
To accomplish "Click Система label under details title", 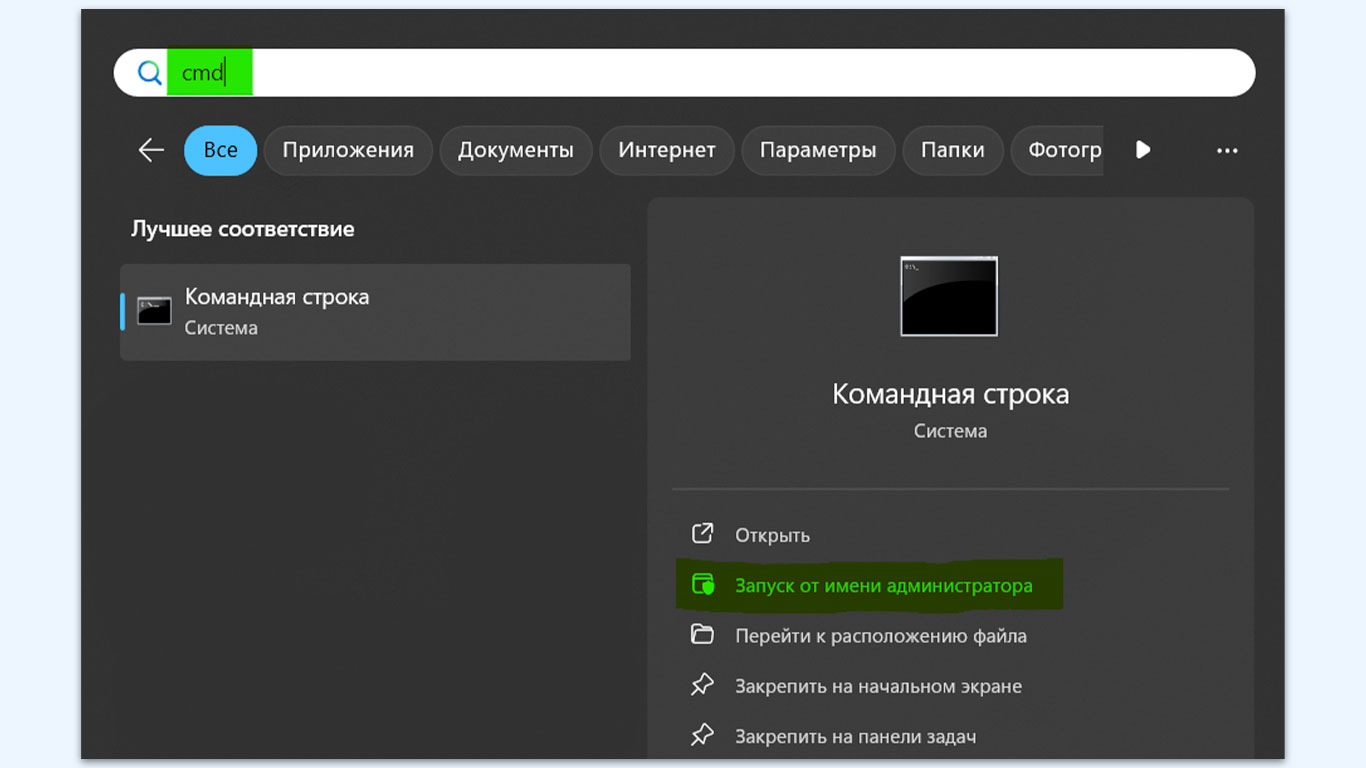I will pos(950,431).
